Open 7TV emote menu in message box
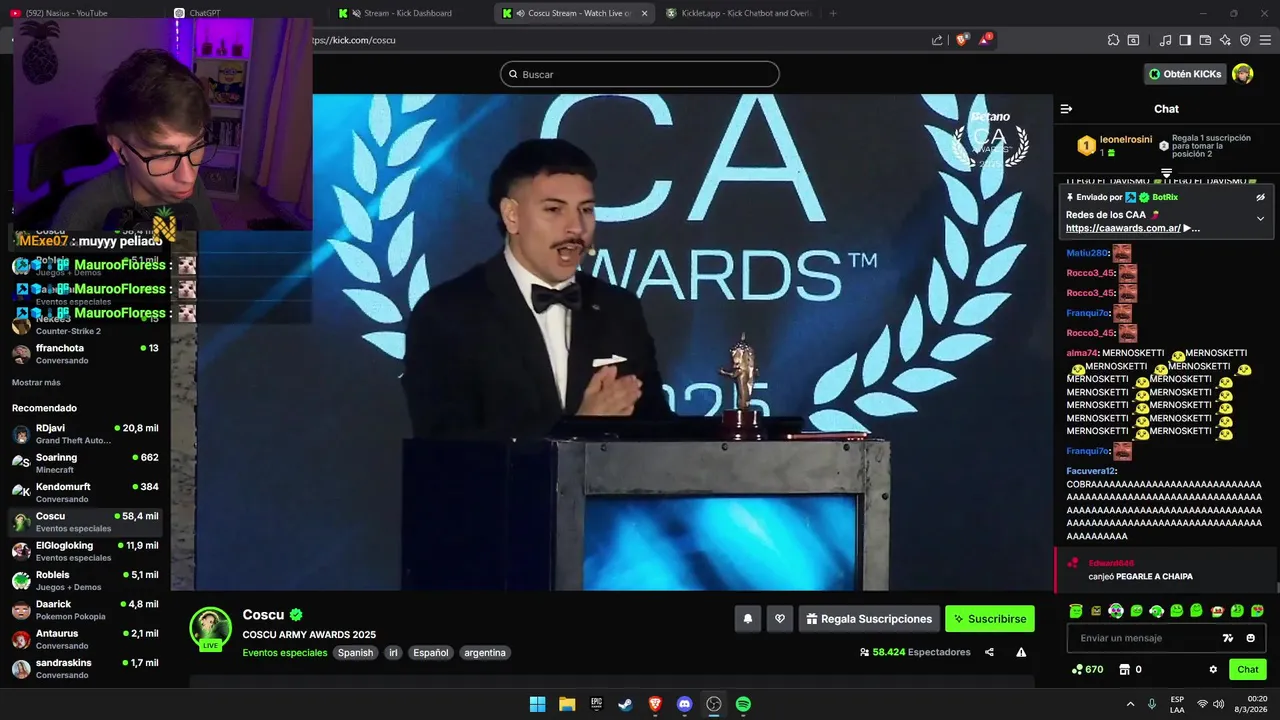Viewport: 1280px width, 720px height. 1228,638
